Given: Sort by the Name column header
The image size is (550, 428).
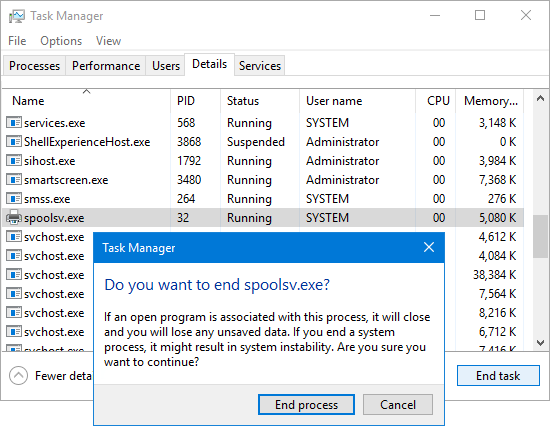Looking at the screenshot, I should [86, 101].
